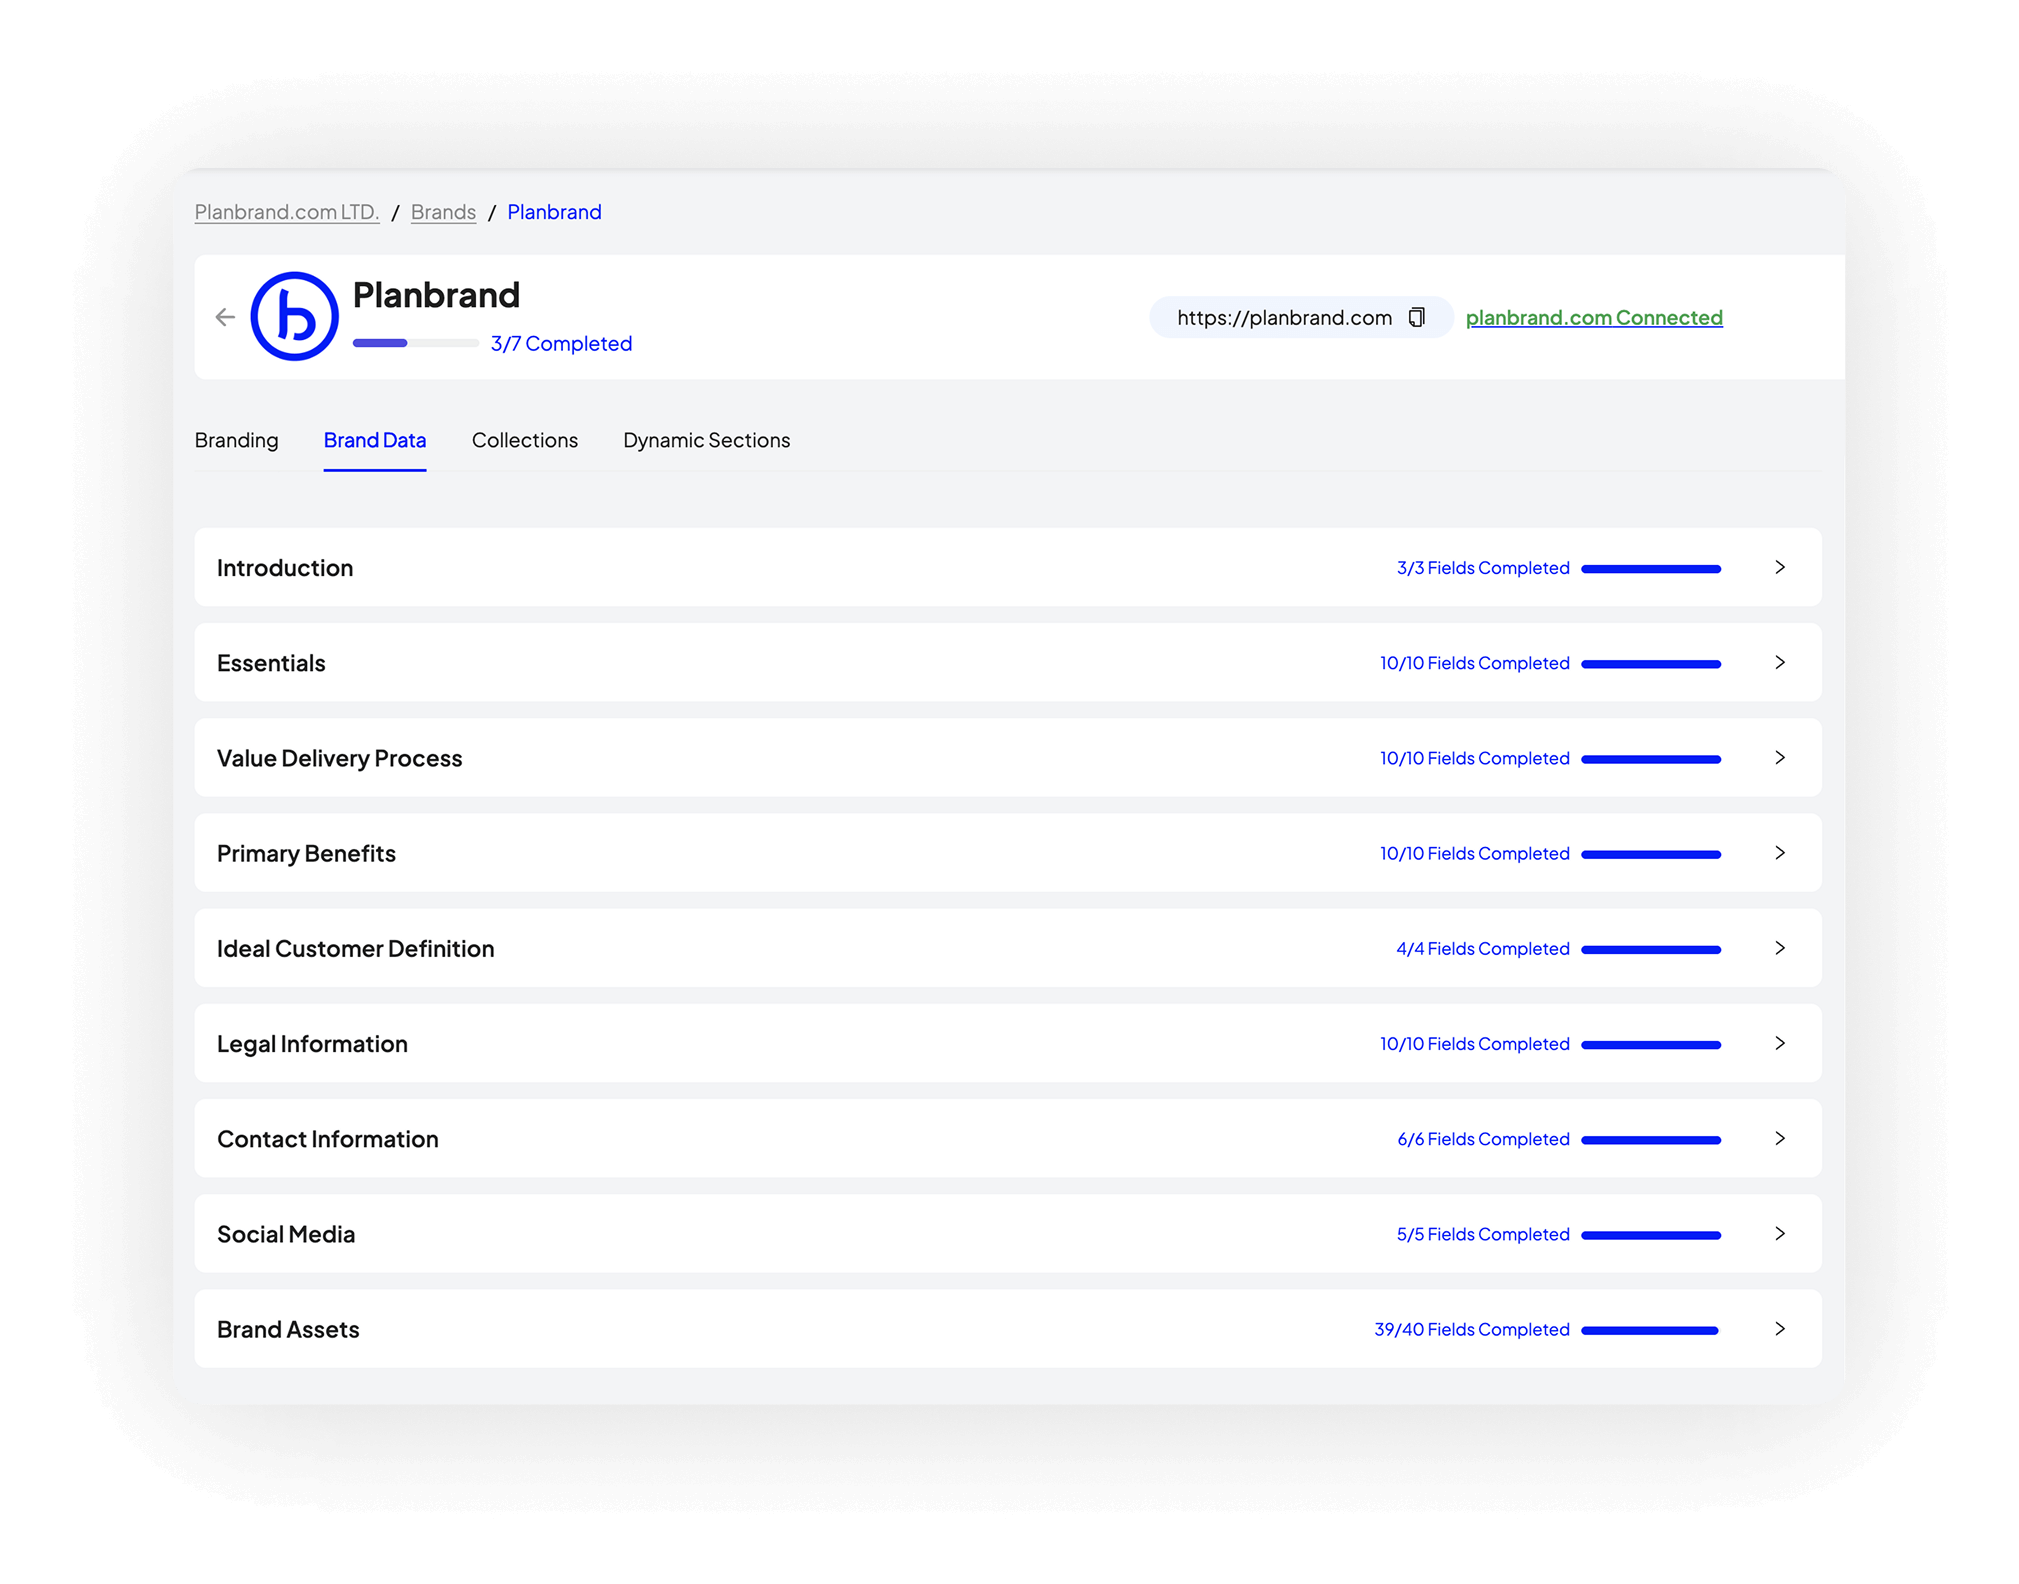Click the https://planbrand.com URL field
The height and width of the screenshot is (1584, 2019).
tap(1283, 317)
